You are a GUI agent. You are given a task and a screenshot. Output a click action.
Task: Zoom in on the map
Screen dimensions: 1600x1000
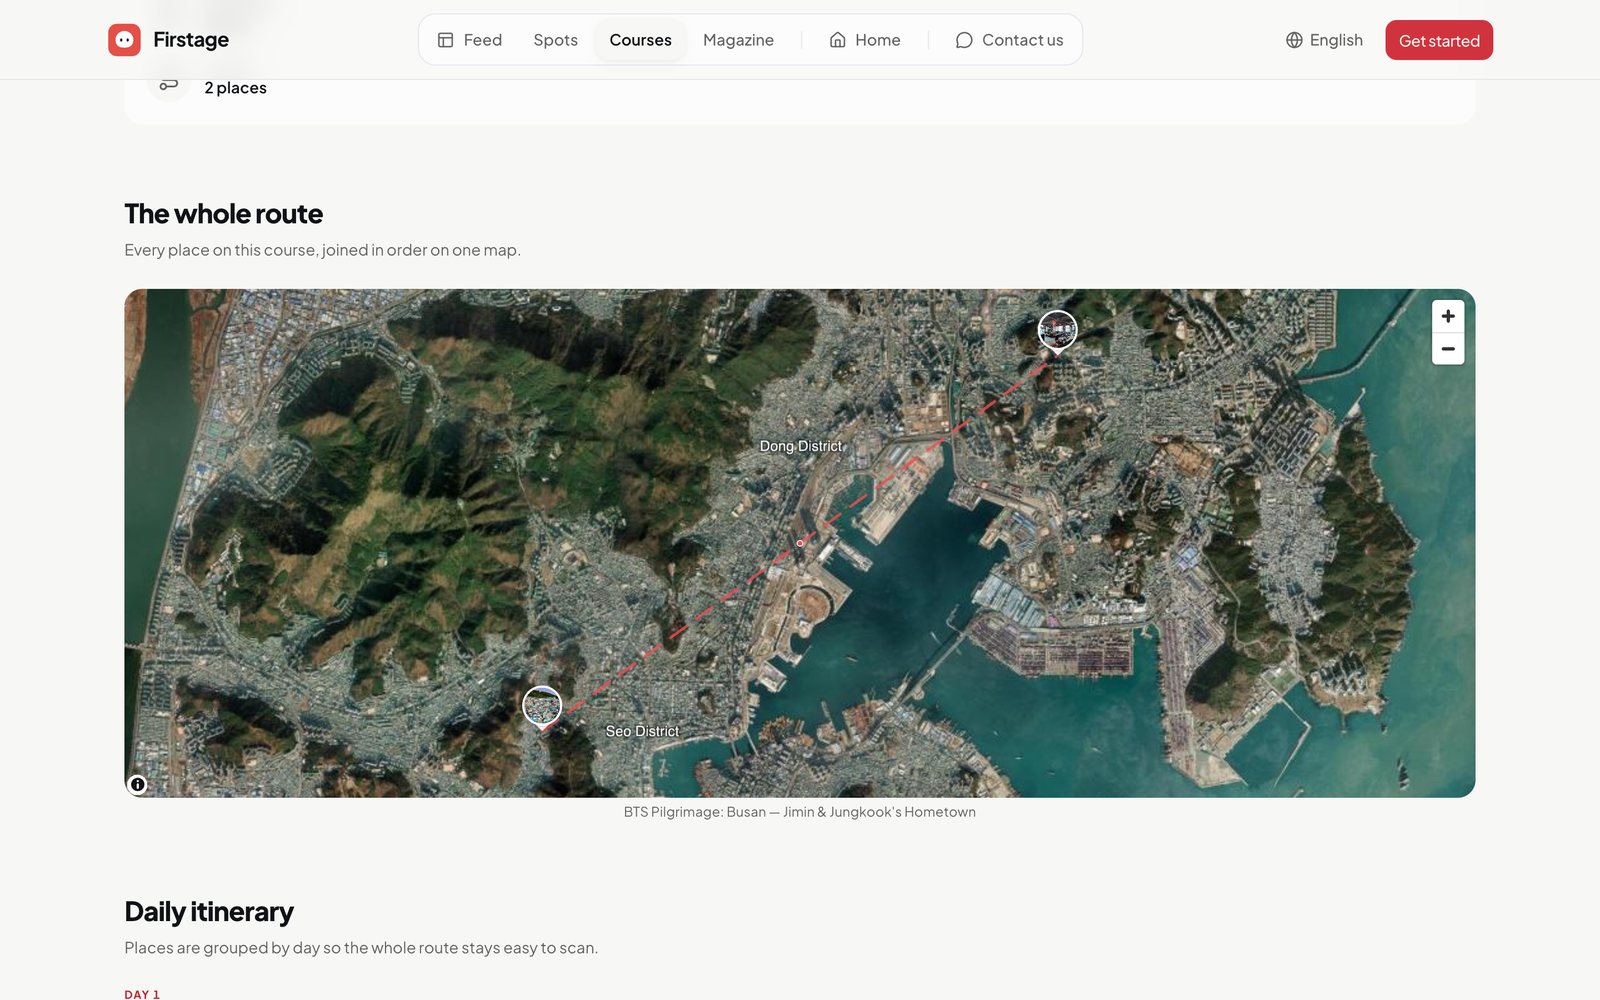[1448, 316]
